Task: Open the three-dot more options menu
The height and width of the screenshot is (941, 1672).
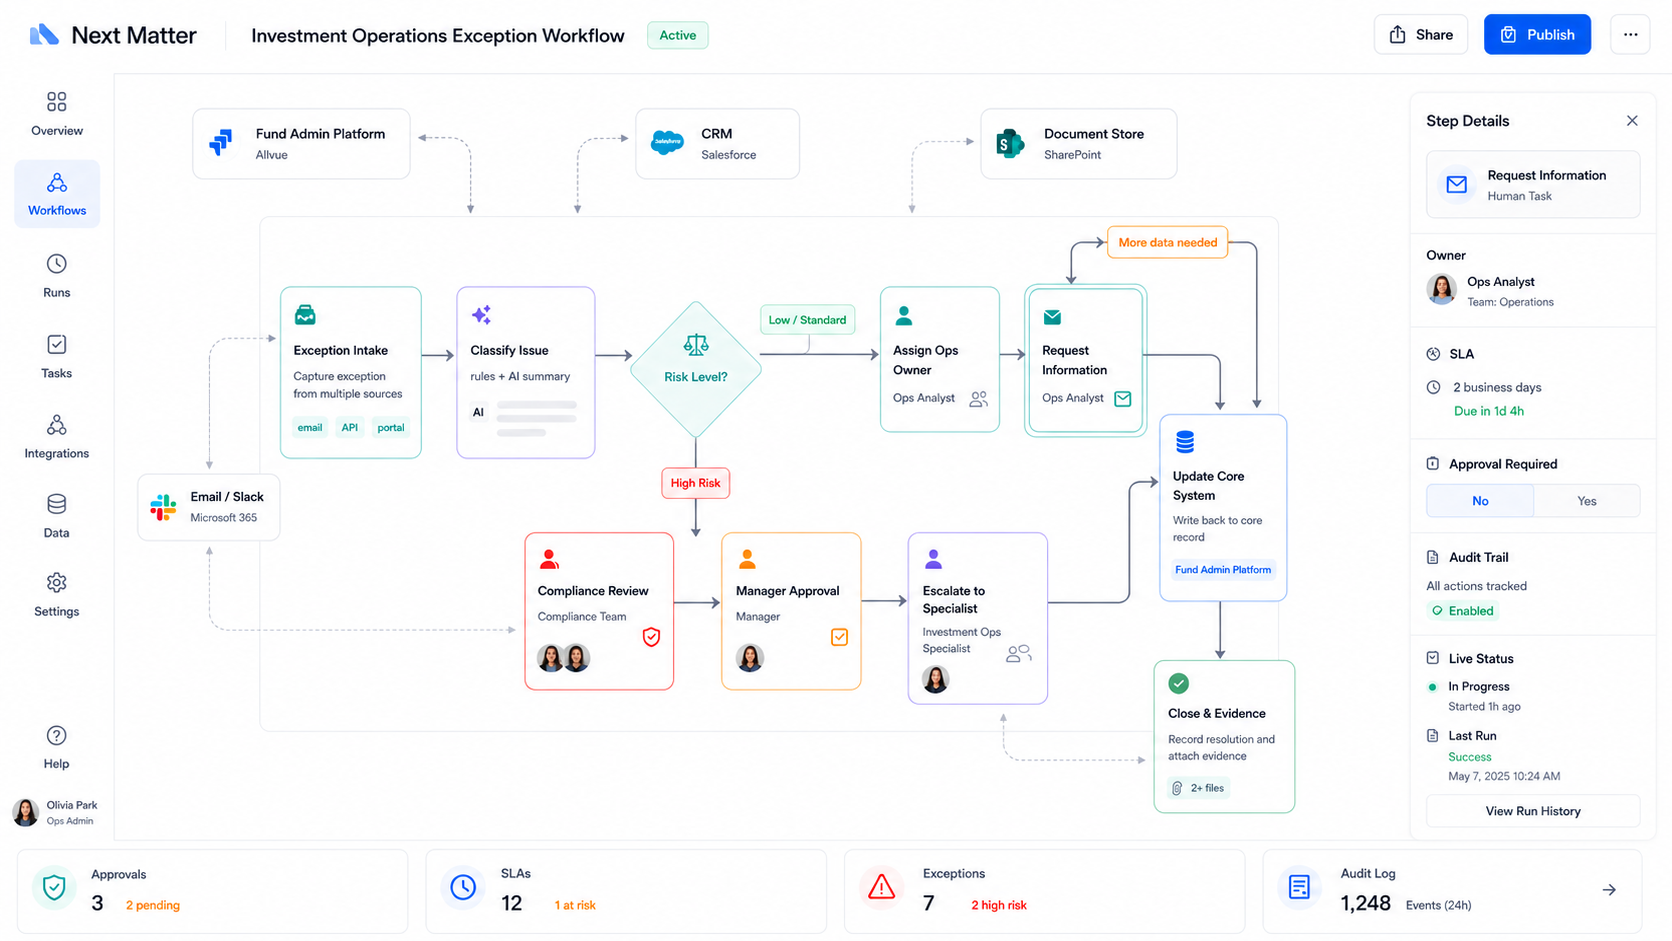Action: pos(1630,35)
